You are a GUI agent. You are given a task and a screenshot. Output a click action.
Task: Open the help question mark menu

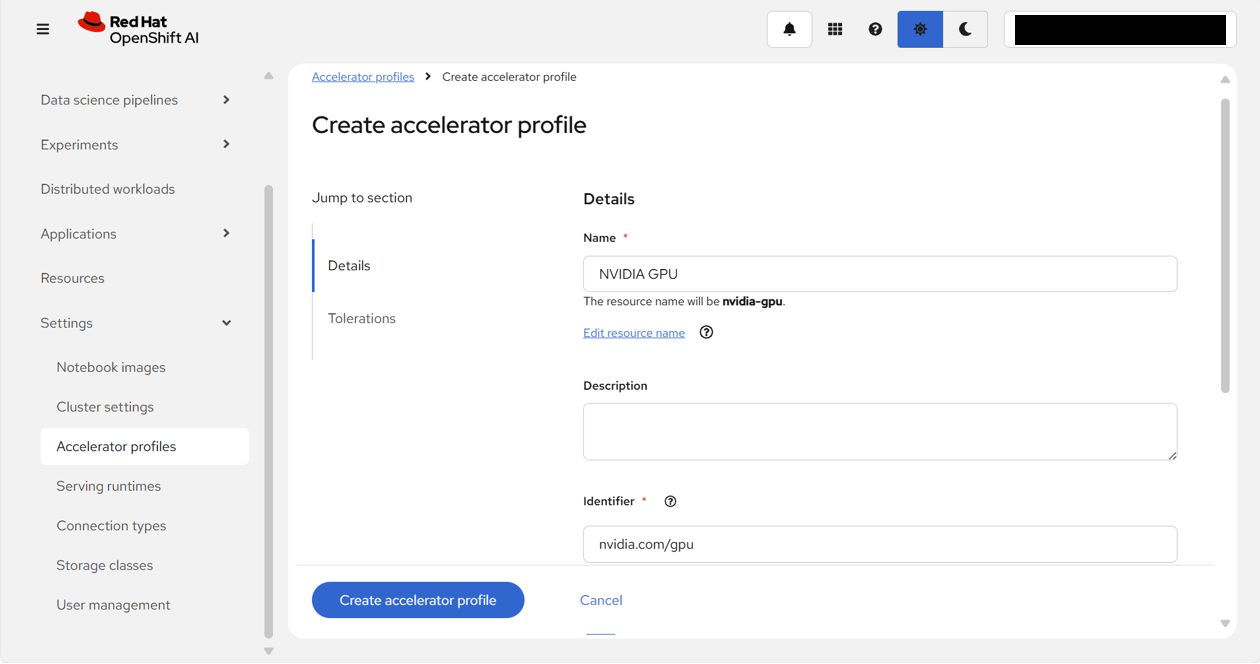[875, 29]
